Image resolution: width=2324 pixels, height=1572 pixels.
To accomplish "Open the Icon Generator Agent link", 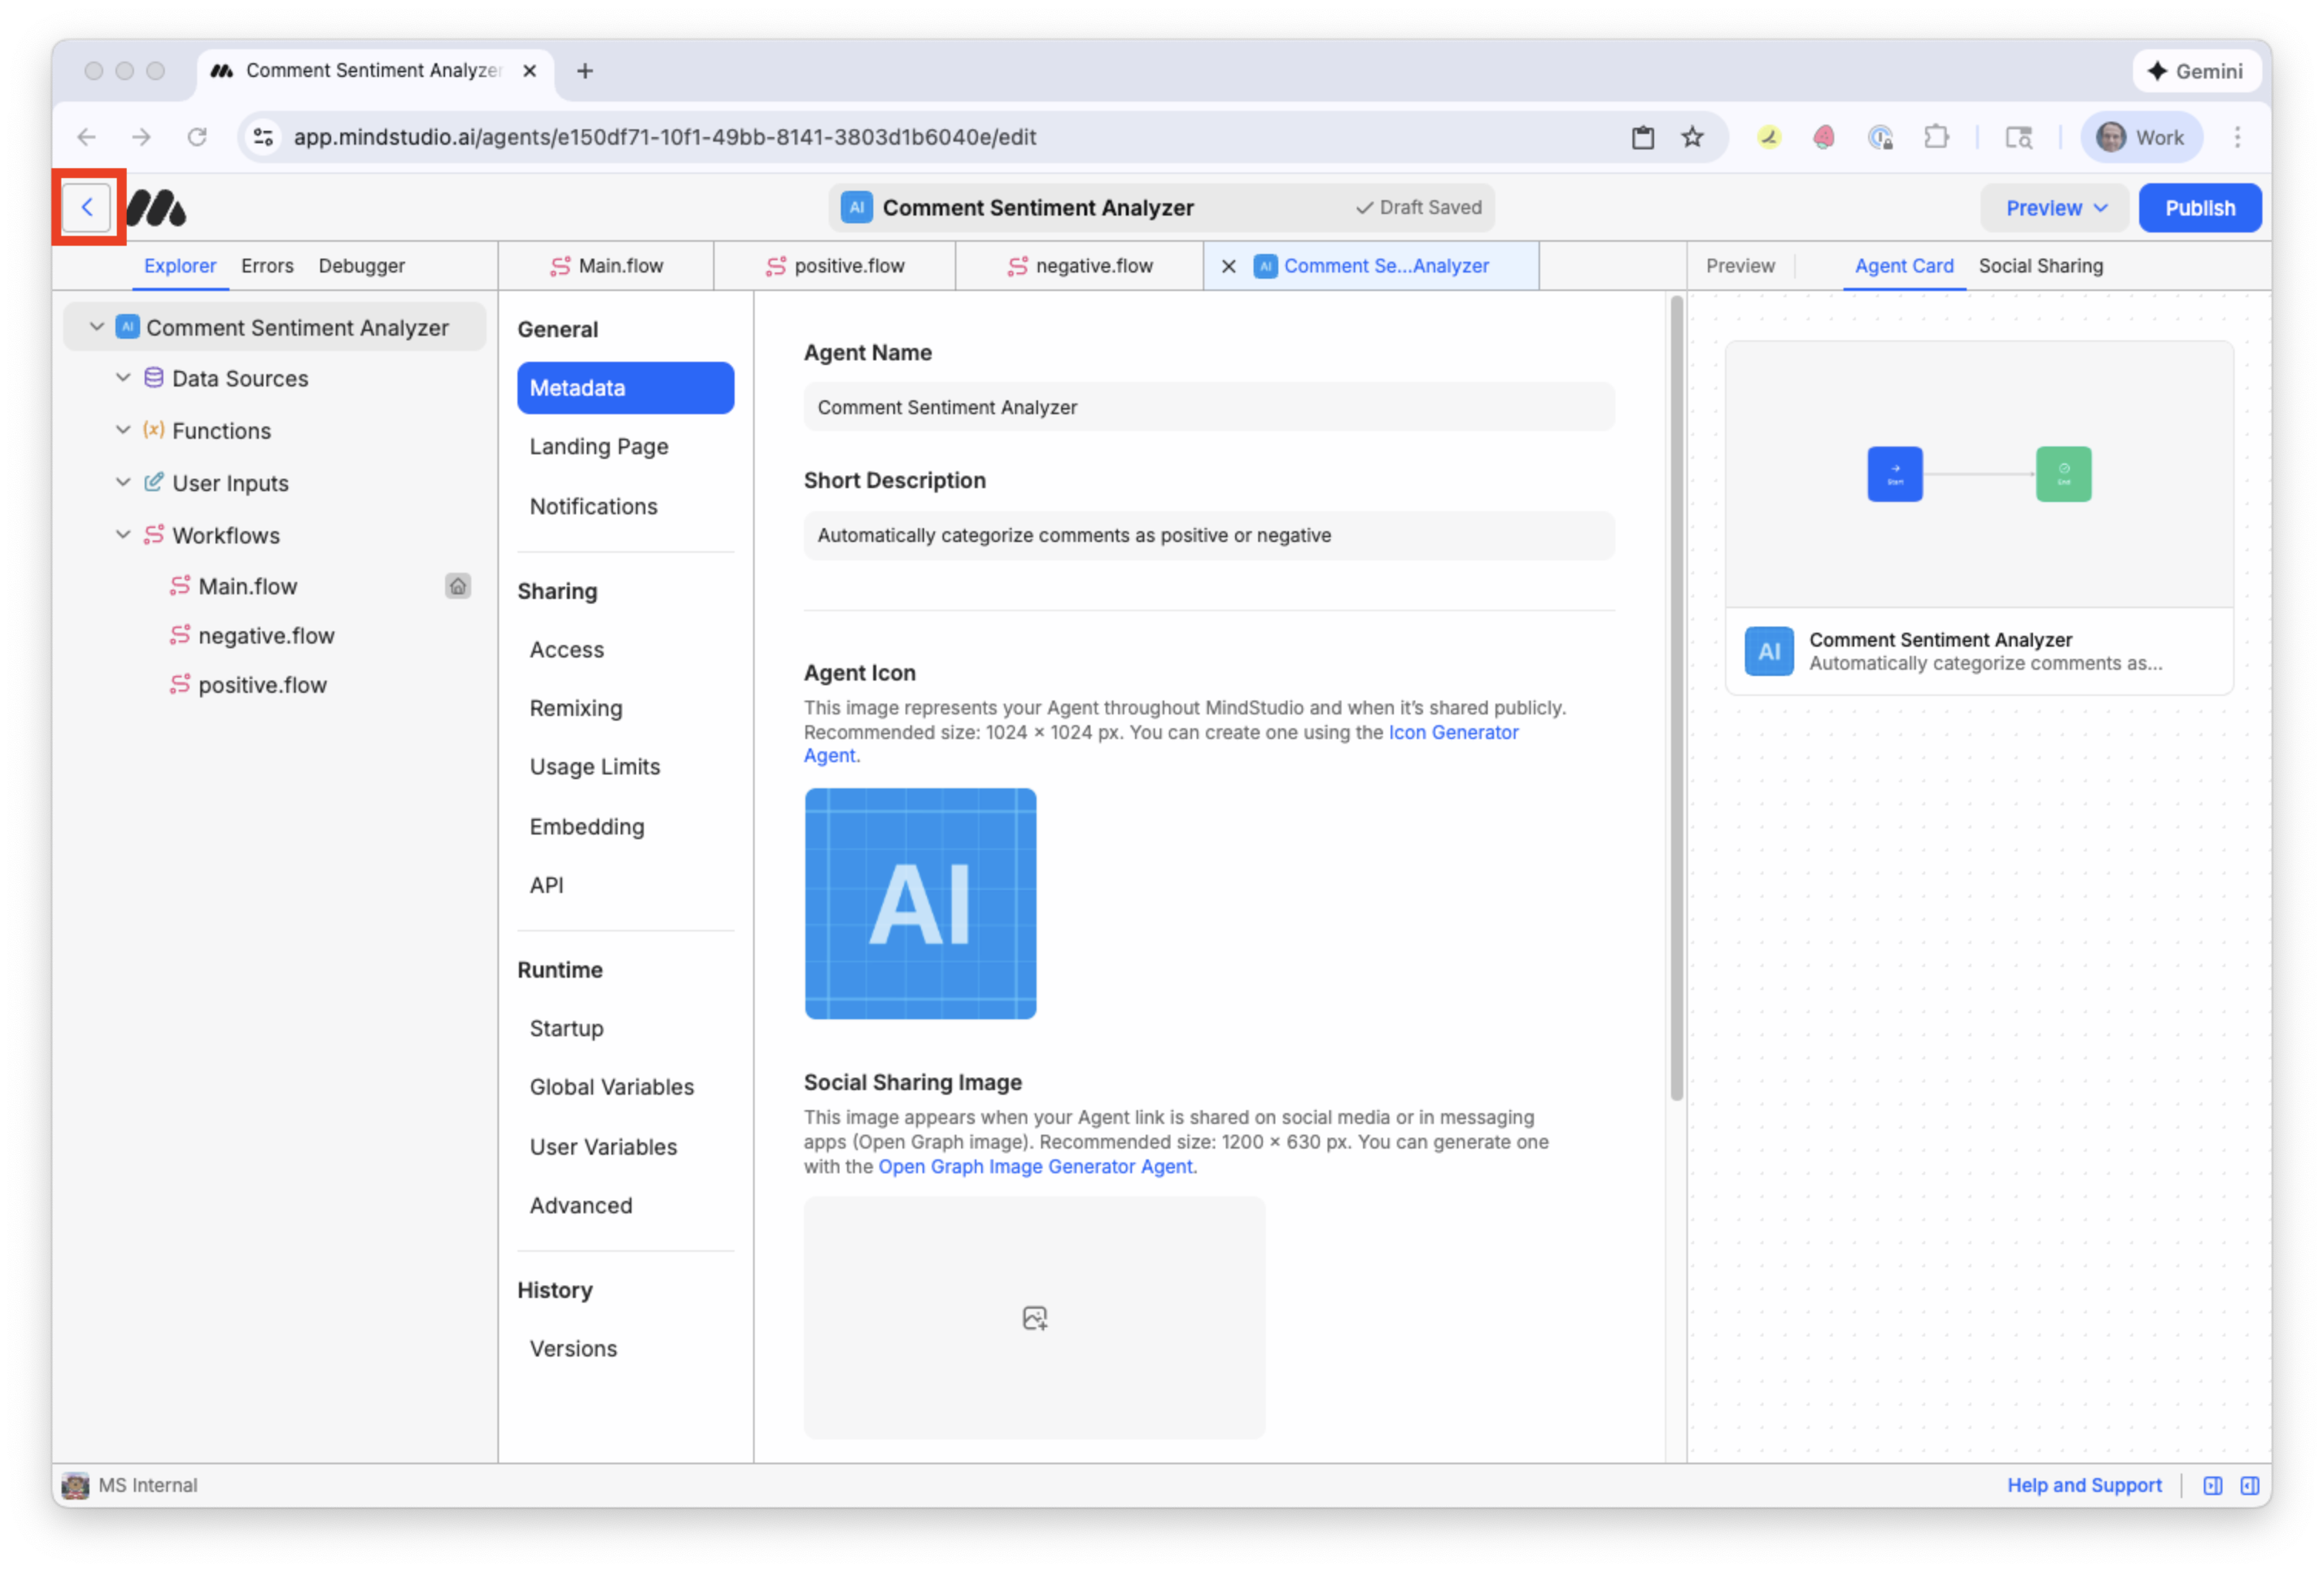I will click(x=1452, y=732).
